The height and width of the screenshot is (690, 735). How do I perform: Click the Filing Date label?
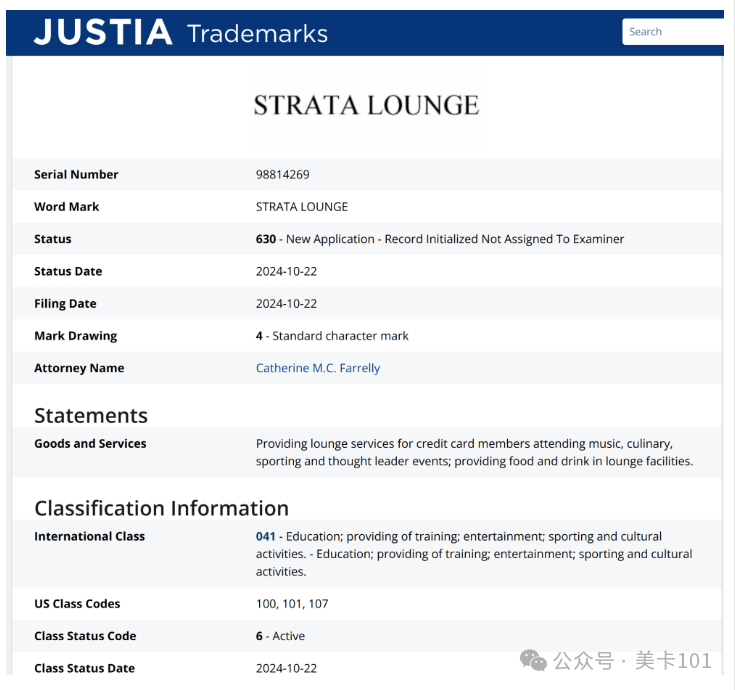click(x=65, y=304)
